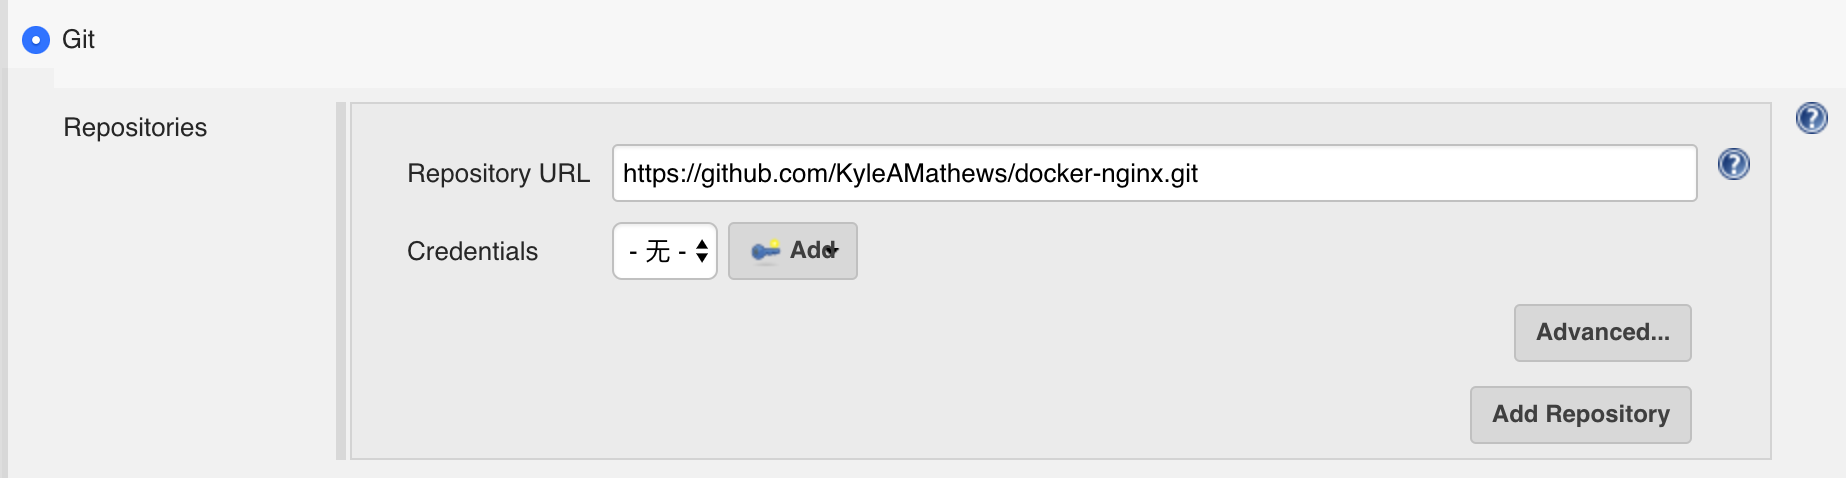Open help for Repository URL
This screenshot has width=1846, height=478.
pos(1733,165)
